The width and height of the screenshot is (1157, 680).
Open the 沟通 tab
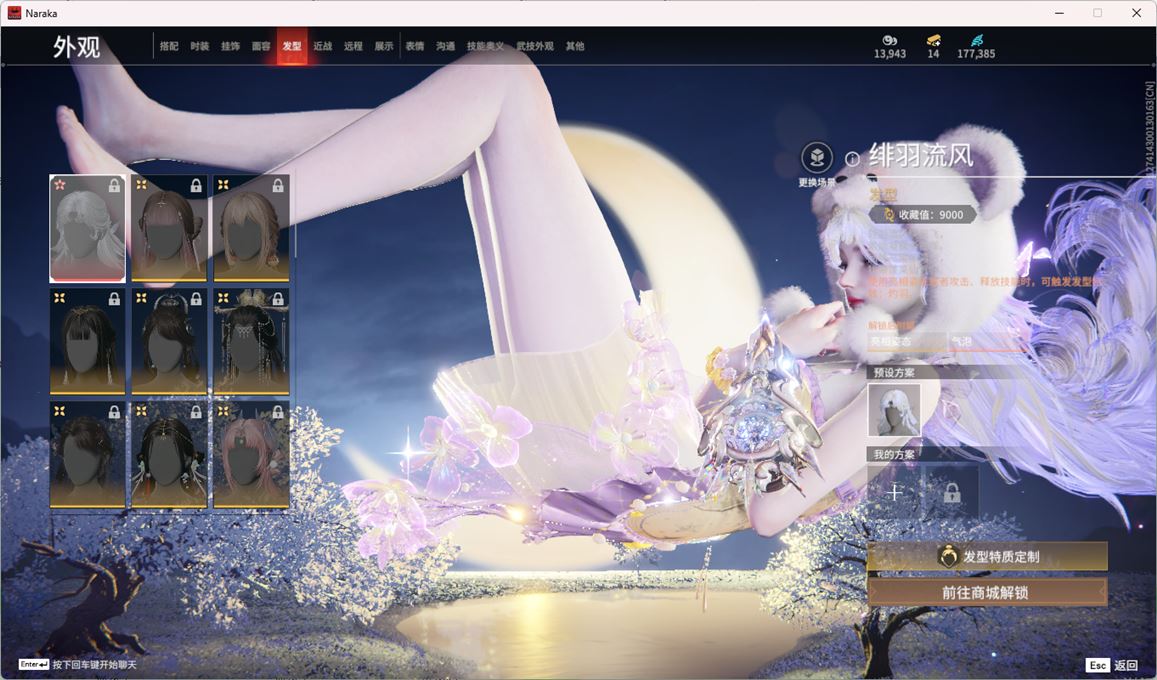[446, 46]
